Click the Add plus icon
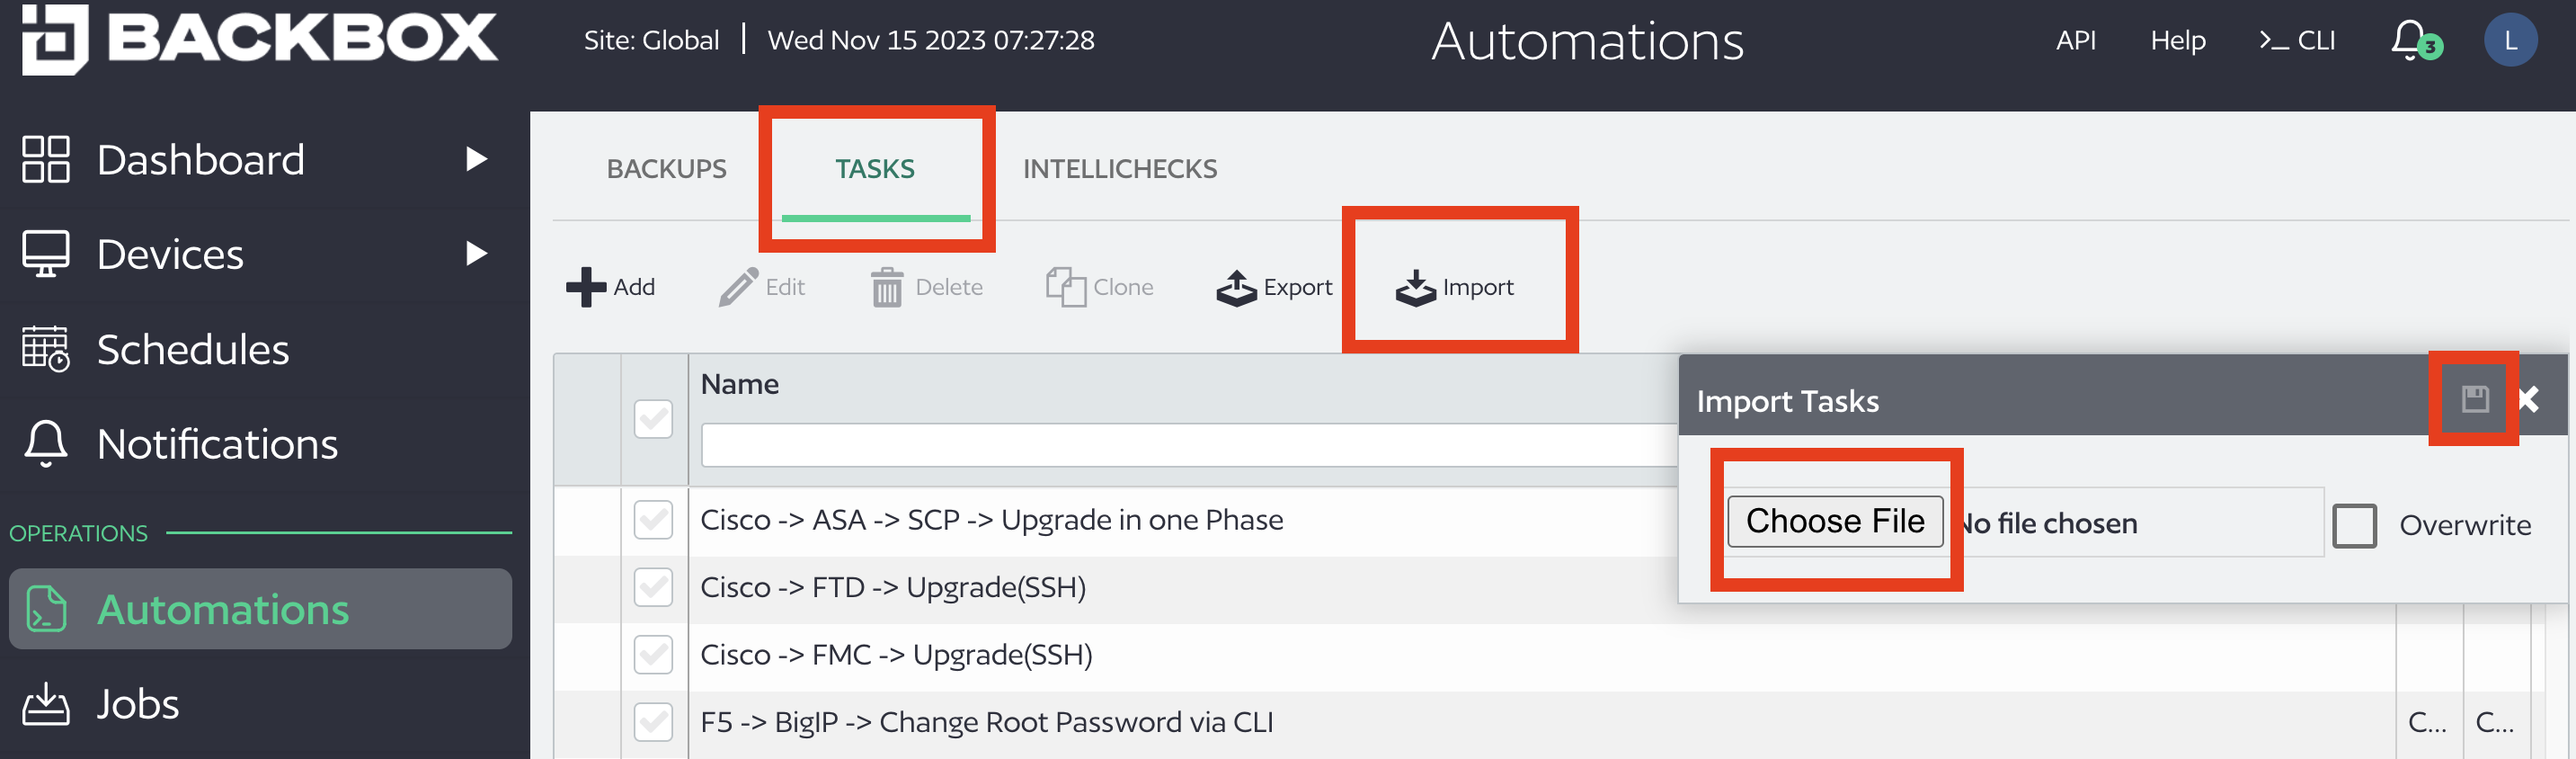2576x759 pixels. pos(585,287)
